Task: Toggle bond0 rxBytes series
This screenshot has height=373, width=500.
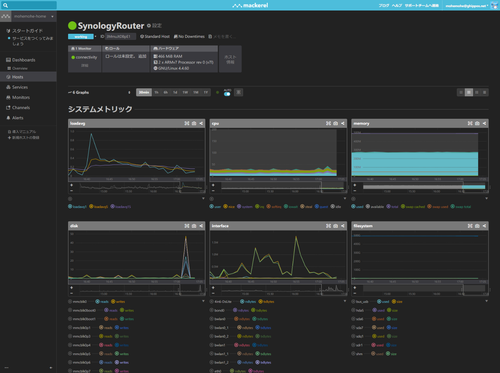Action: [x=235, y=310]
